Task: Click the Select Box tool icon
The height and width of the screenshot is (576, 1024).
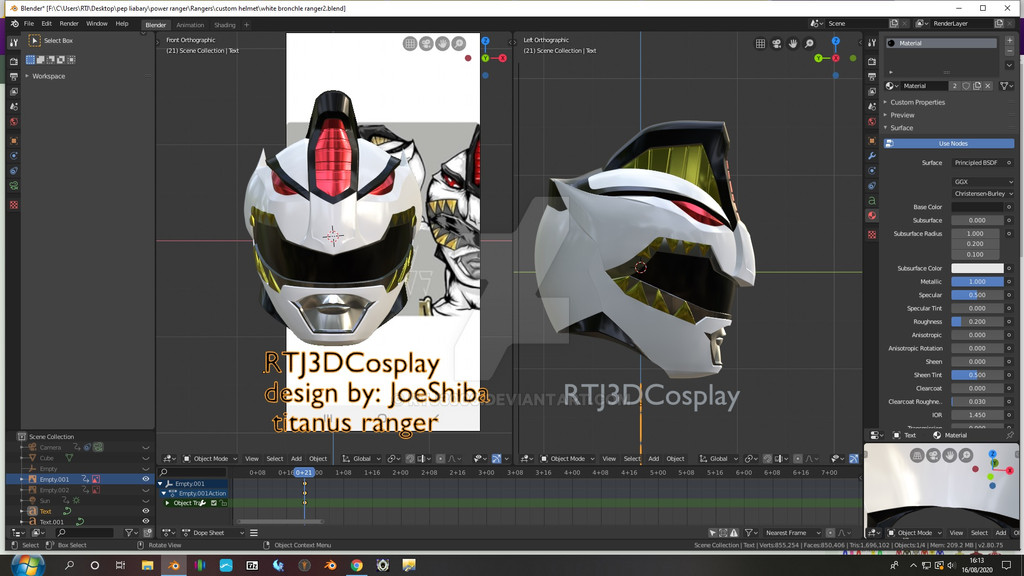Action: point(35,40)
